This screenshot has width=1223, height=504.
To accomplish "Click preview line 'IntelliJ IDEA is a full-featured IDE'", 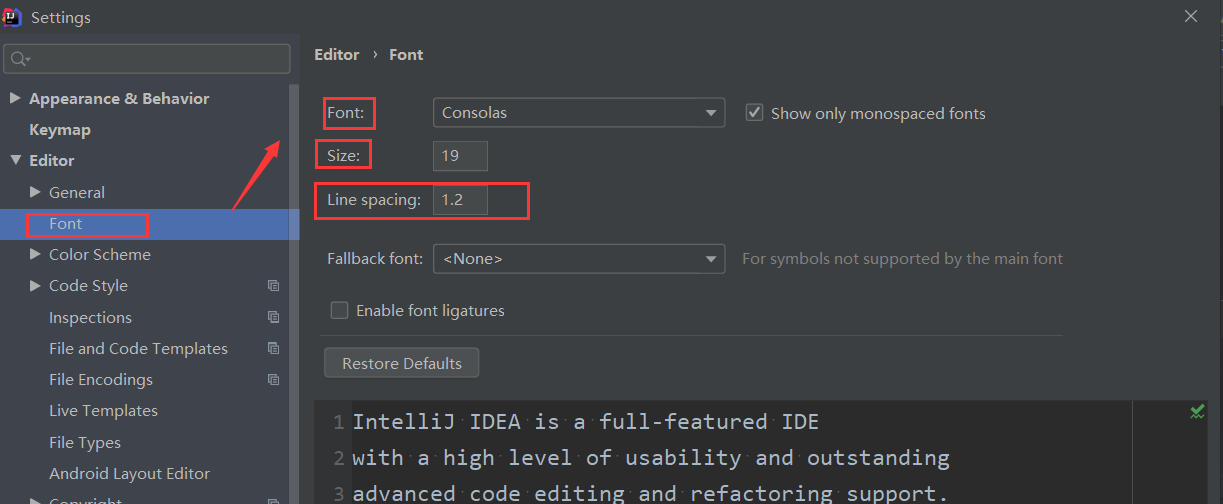I will click(585, 422).
